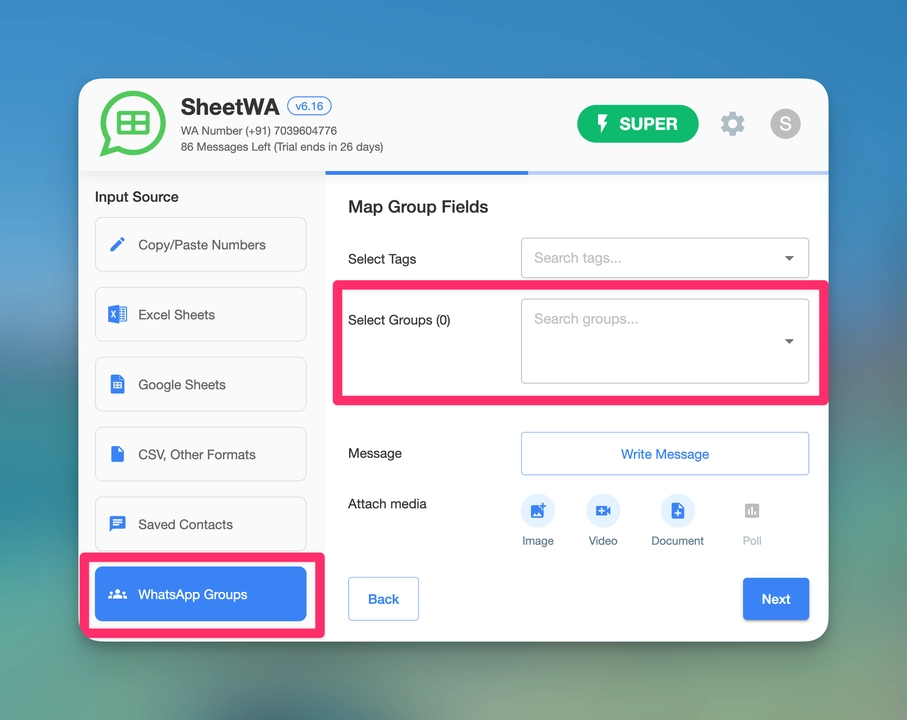Select CSV, Other Formats input source
This screenshot has height=720, width=907.
(x=201, y=455)
